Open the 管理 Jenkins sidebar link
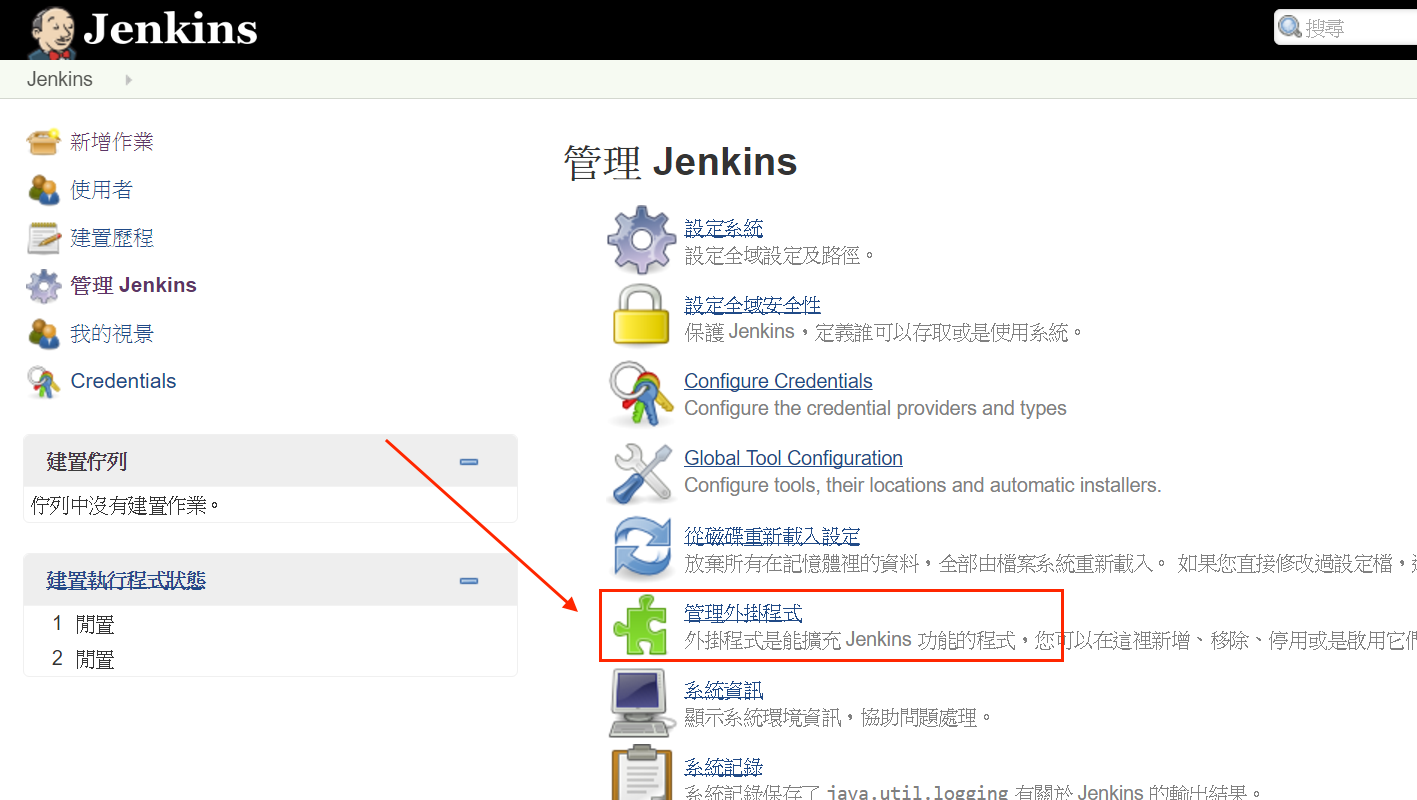Screen dimensions: 1417x800 133,286
